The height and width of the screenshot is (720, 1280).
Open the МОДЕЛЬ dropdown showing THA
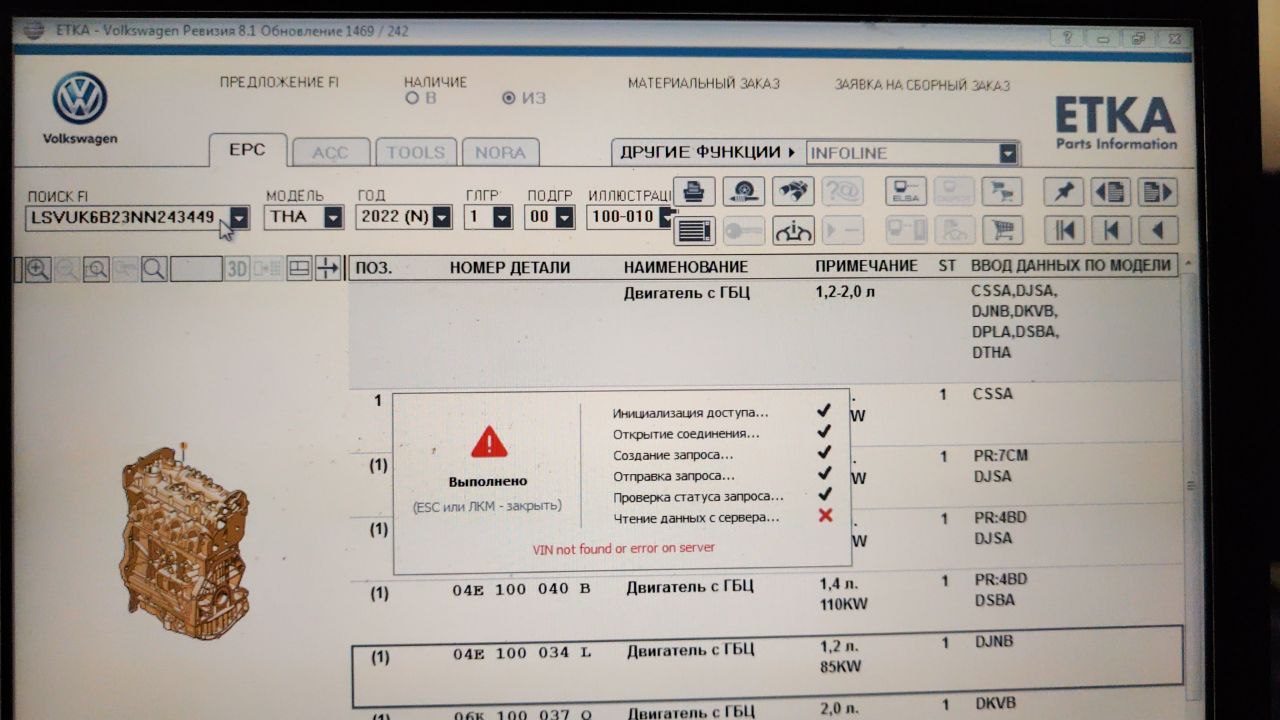click(333, 217)
